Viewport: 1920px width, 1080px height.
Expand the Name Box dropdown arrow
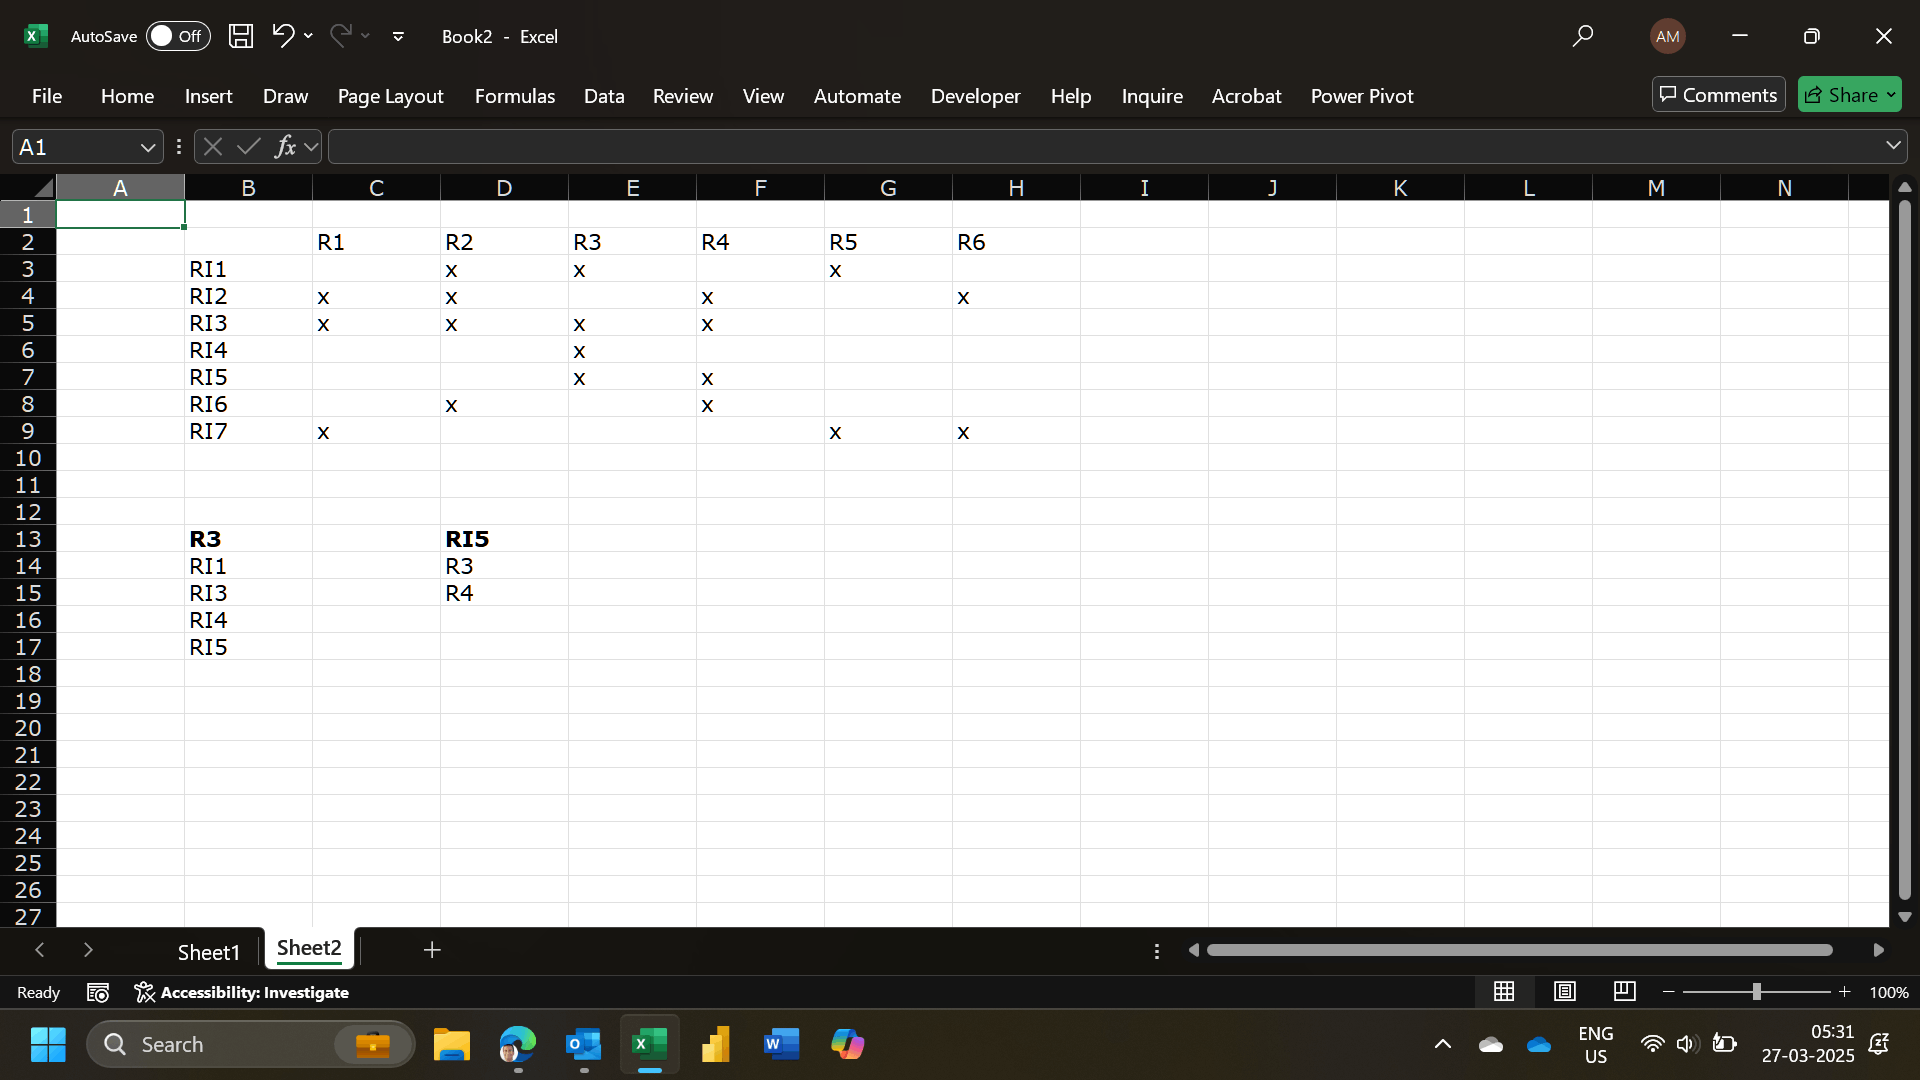[x=148, y=147]
